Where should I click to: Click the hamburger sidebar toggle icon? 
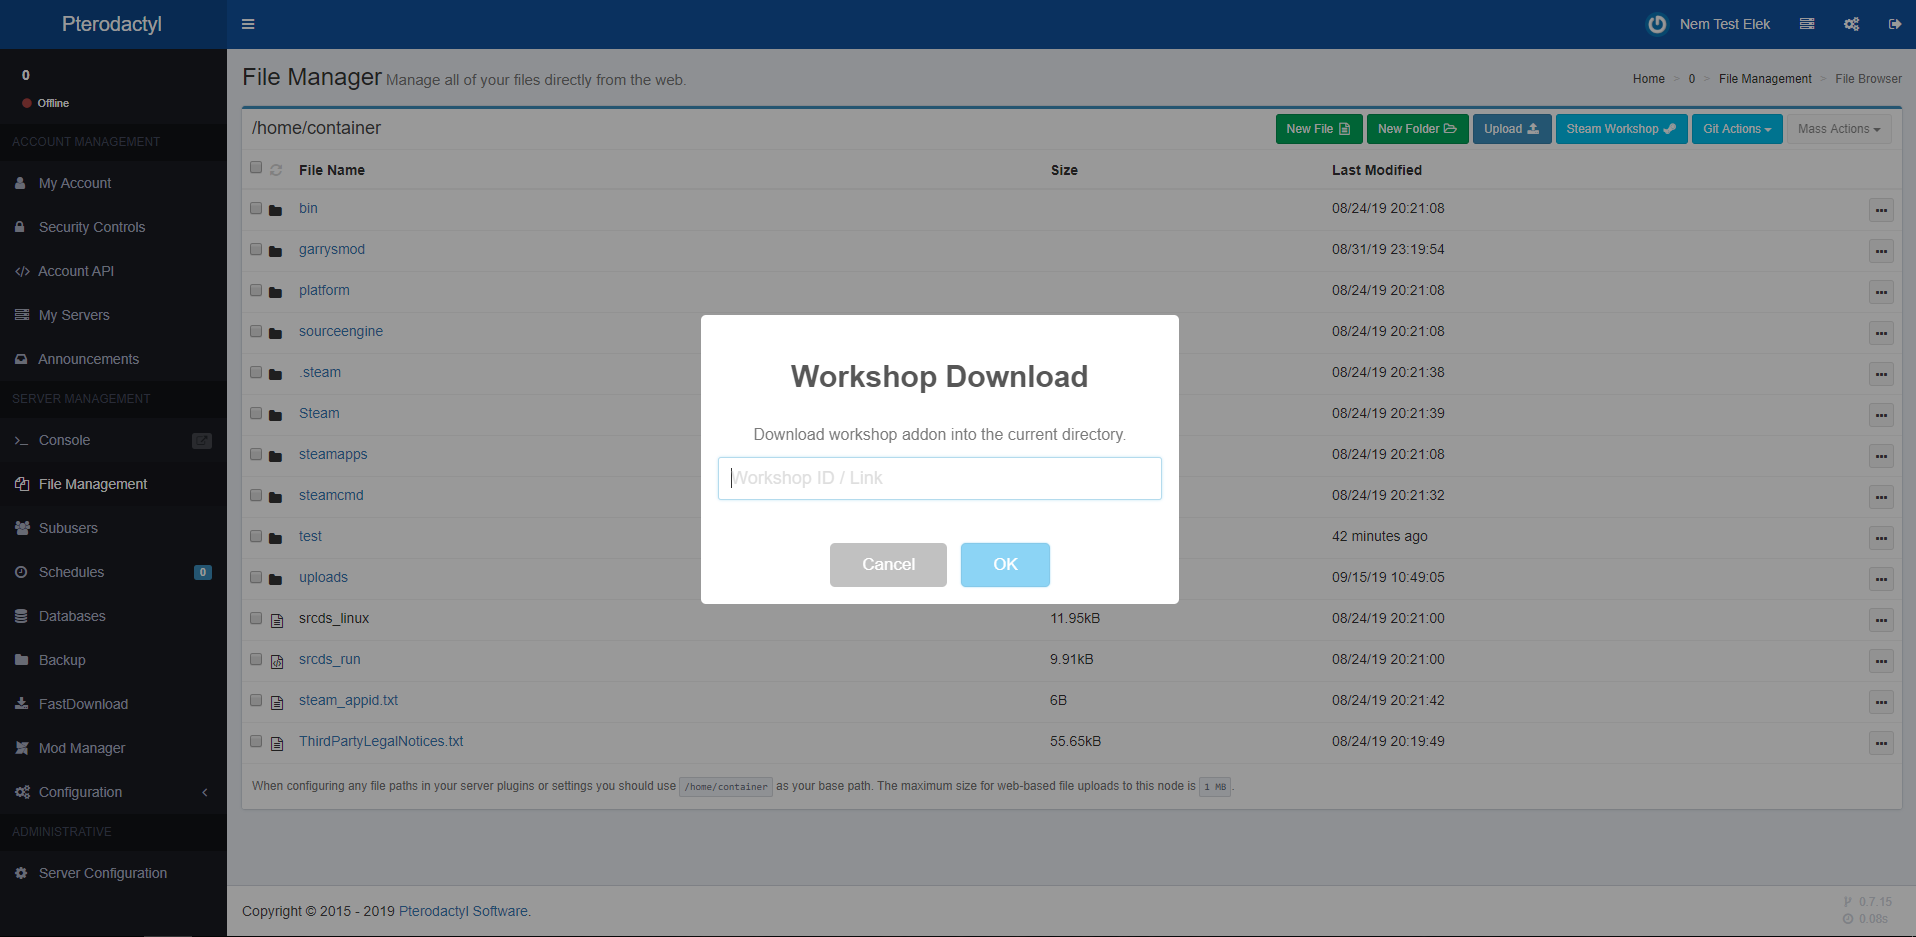(x=248, y=24)
